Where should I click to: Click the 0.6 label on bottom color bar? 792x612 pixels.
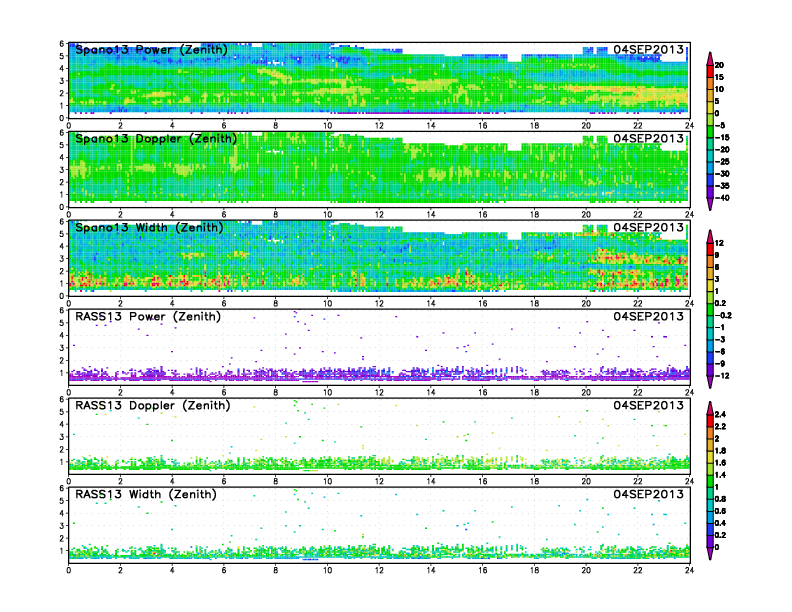tap(720, 511)
